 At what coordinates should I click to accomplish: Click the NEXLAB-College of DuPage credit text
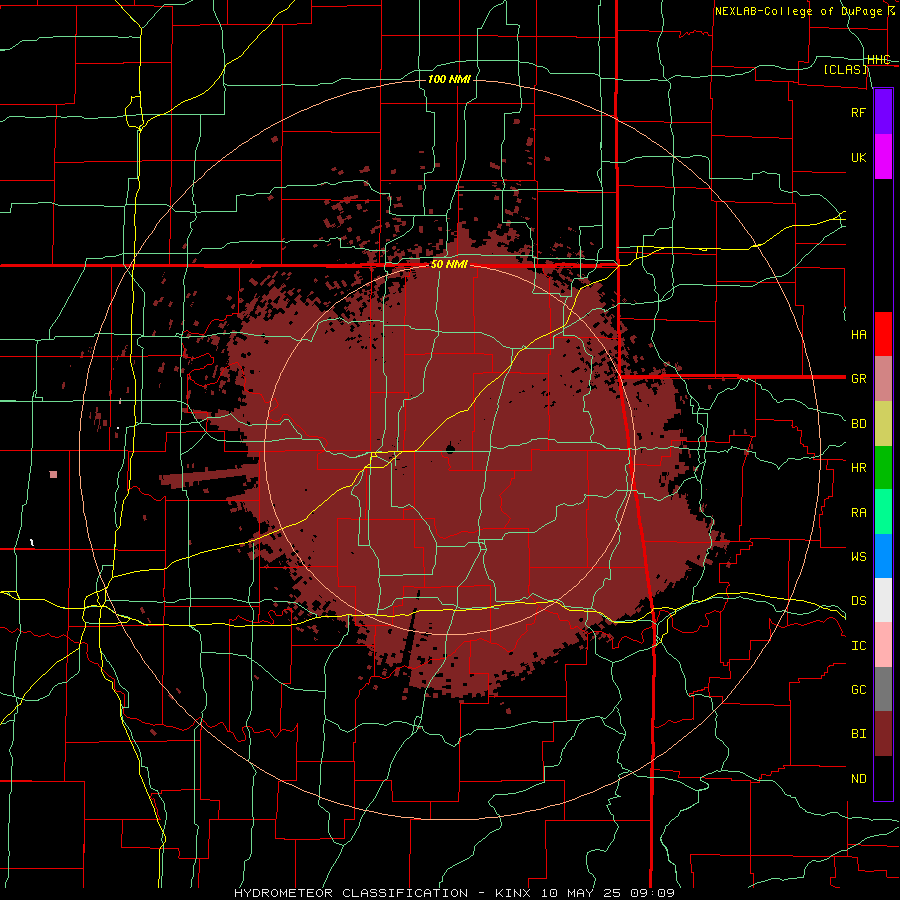click(x=798, y=11)
